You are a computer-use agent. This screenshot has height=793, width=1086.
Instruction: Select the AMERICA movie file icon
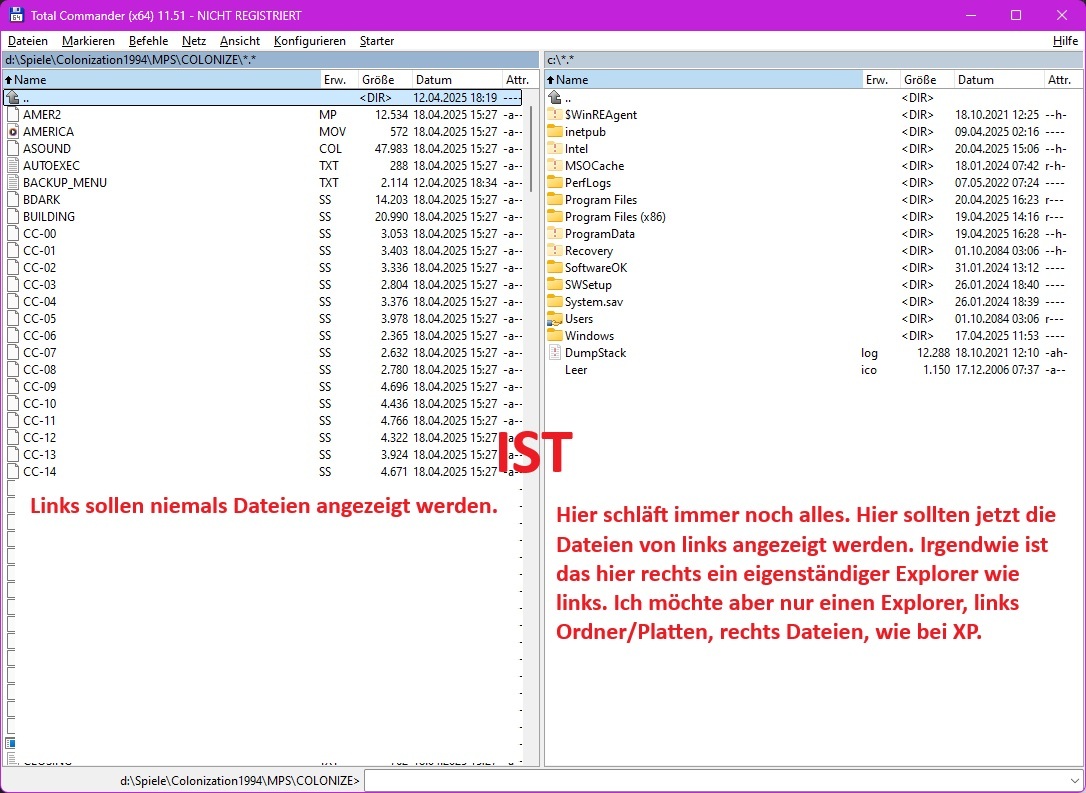coord(12,132)
